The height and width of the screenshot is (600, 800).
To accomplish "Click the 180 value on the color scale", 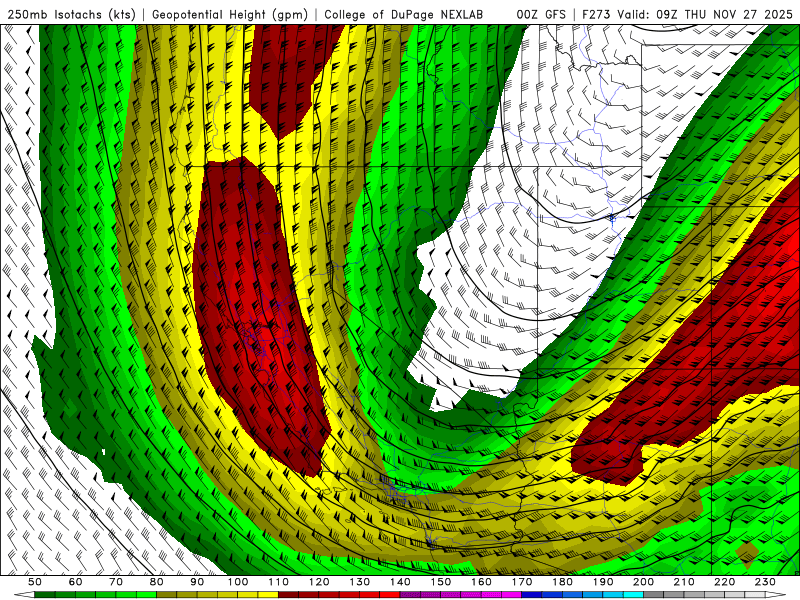I will click(x=562, y=582).
